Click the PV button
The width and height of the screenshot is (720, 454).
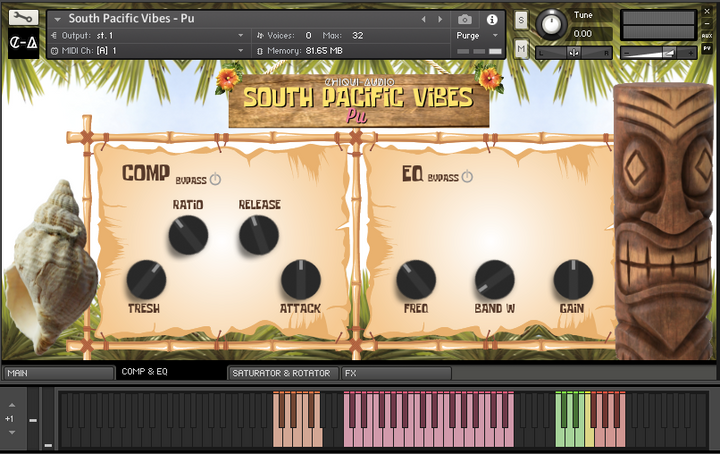[x=707, y=48]
